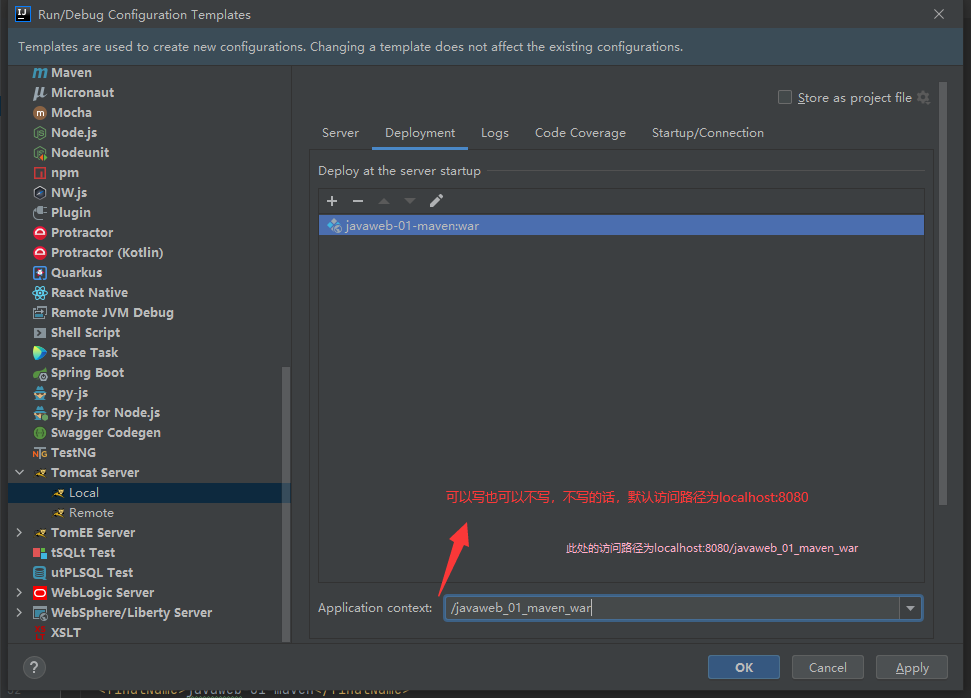The height and width of the screenshot is (698, 971).
Task: Select the Deployment tab
Action: (420, 133)
